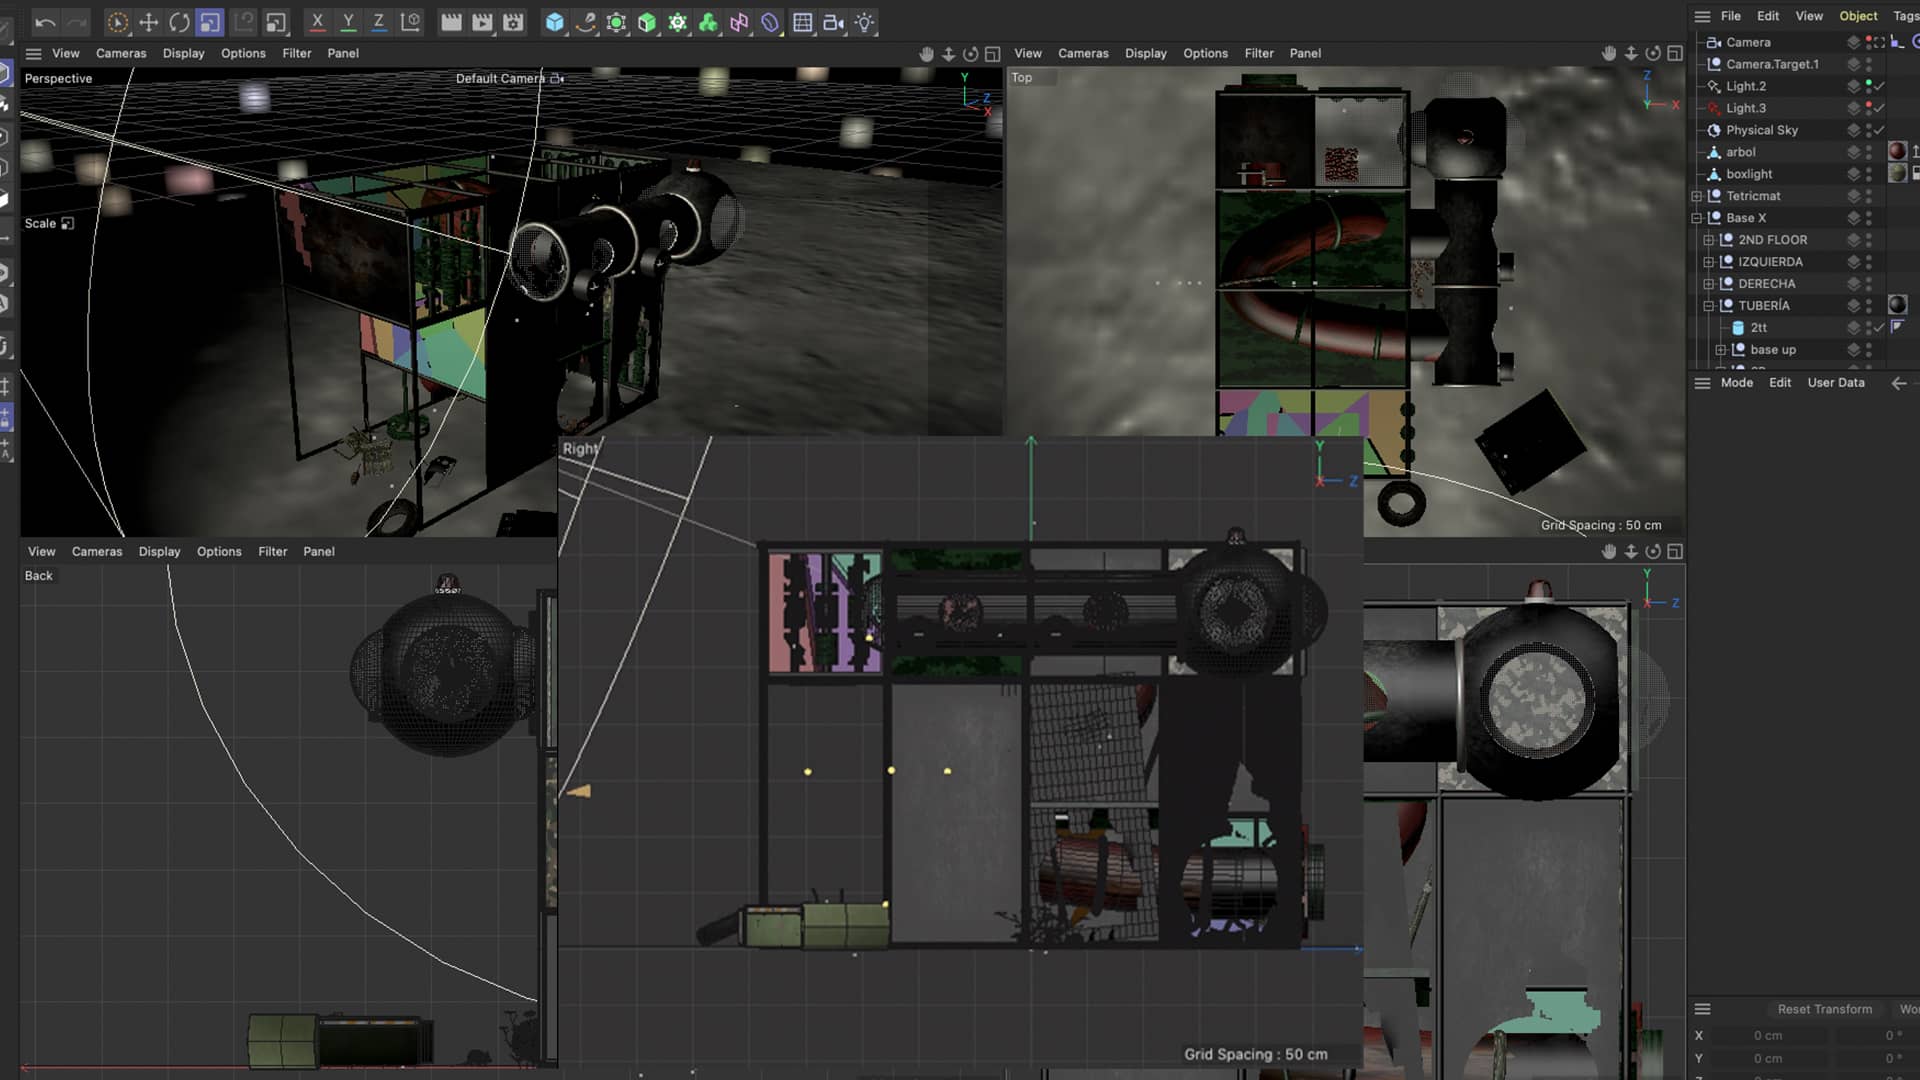The width and height of the screenshot is (1920, 1080).
Task: Toggle Y axis lock
Action: click(x=348, y=22)
